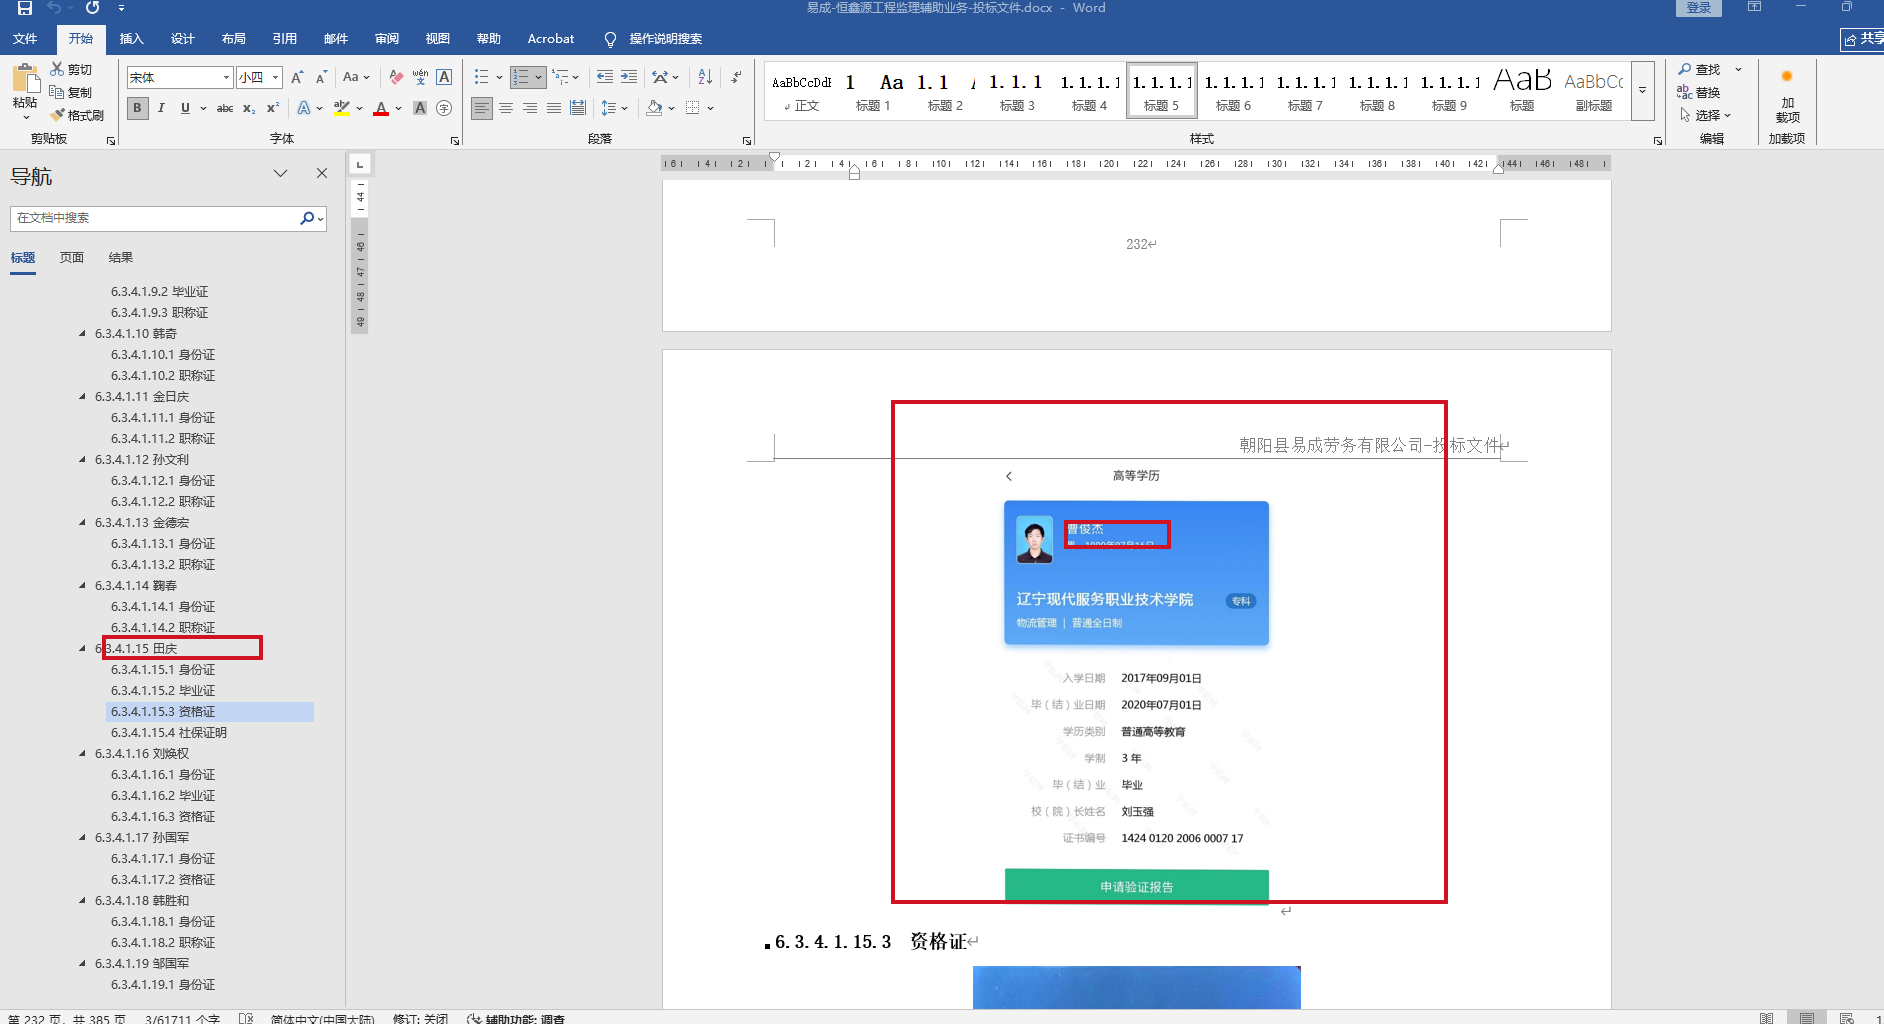1884x1024 pixels.
Task: Apply the 正文 (Normal) style
Action: pos(801,90)
